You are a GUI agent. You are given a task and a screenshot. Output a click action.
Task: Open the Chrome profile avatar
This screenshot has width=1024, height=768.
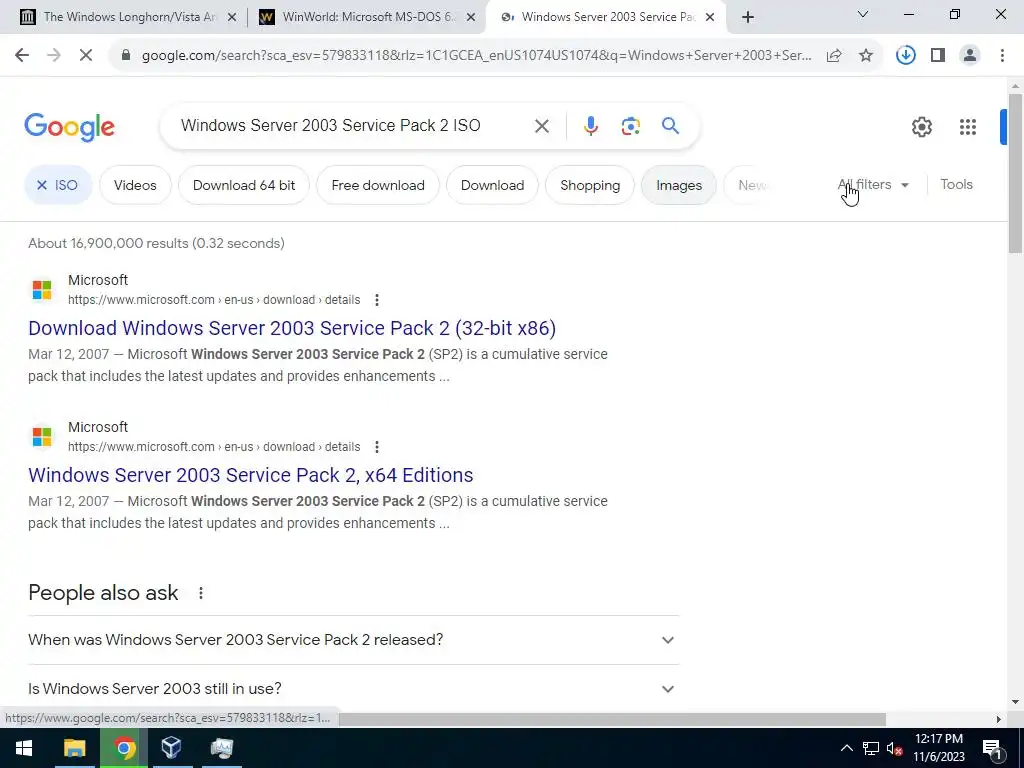point(970,56)
